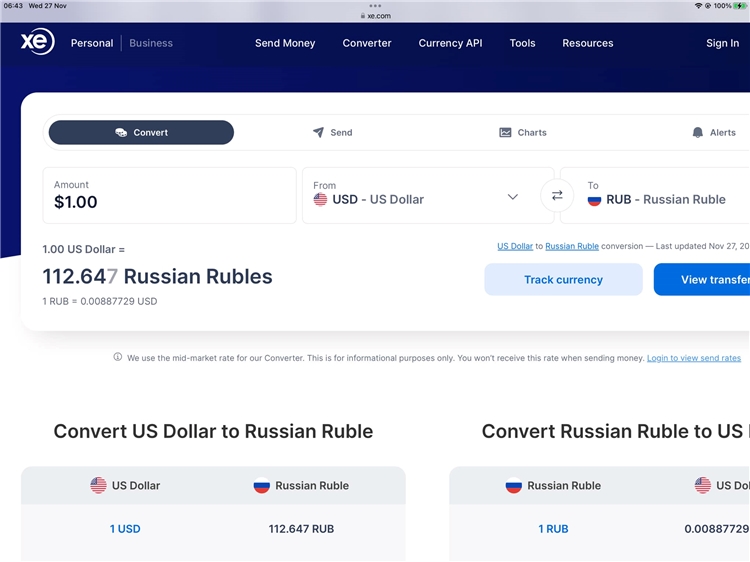Click Convert US Dollar to Russian Ruble heading
The image size is (750, 562).
point(213,431)
